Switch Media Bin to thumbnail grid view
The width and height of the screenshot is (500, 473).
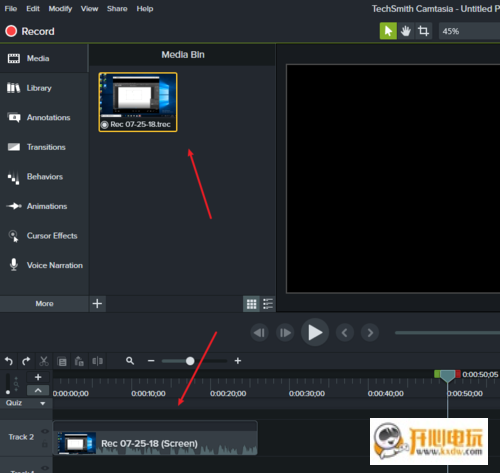tap(251, 304)
